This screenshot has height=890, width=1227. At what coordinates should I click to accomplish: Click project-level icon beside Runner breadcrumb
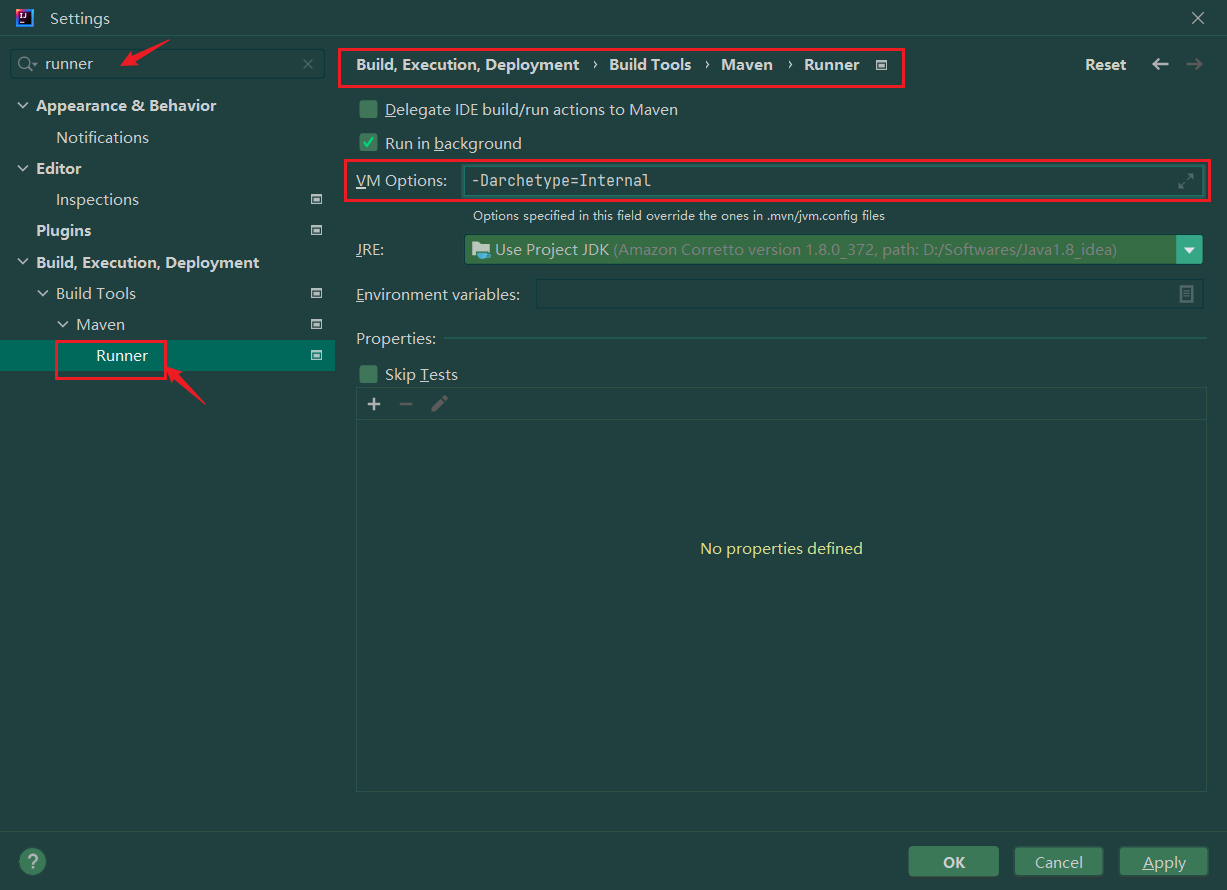point(881,65)
